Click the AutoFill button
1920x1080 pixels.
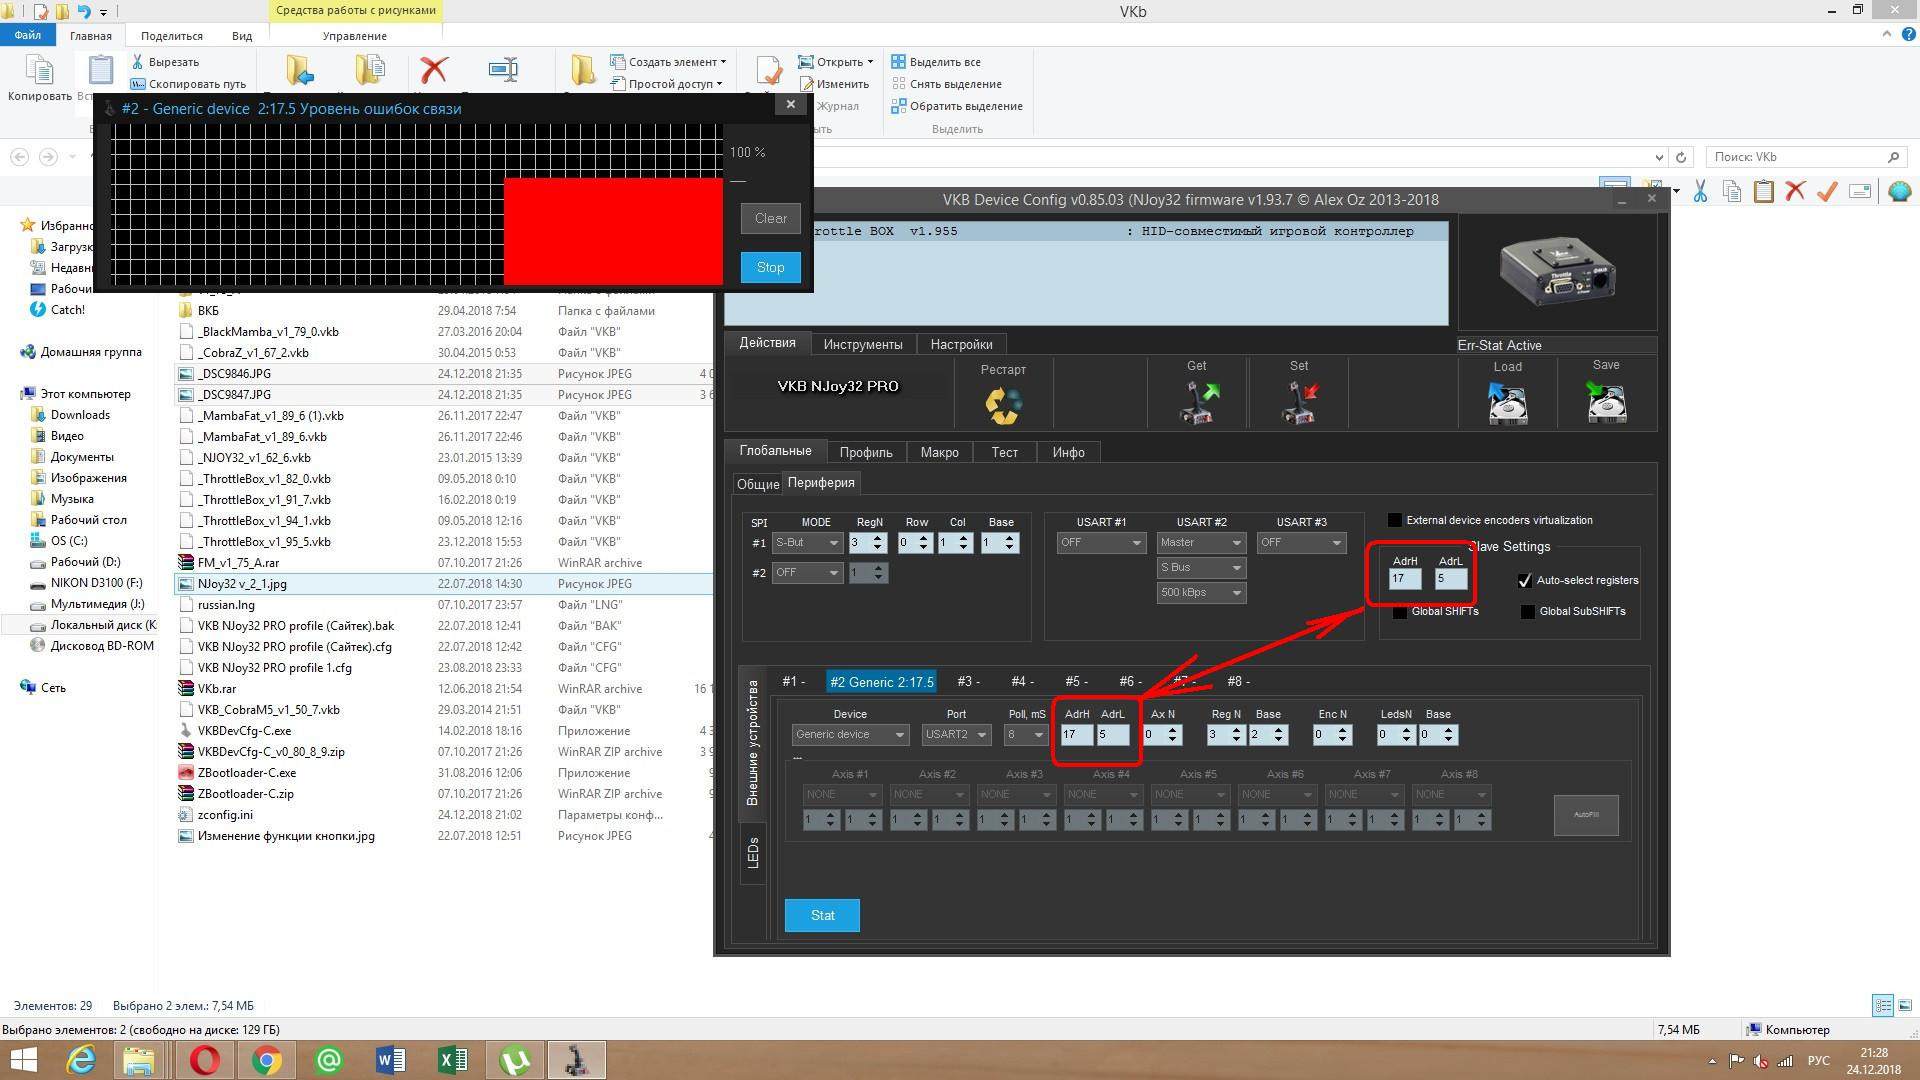point(1586,815)
